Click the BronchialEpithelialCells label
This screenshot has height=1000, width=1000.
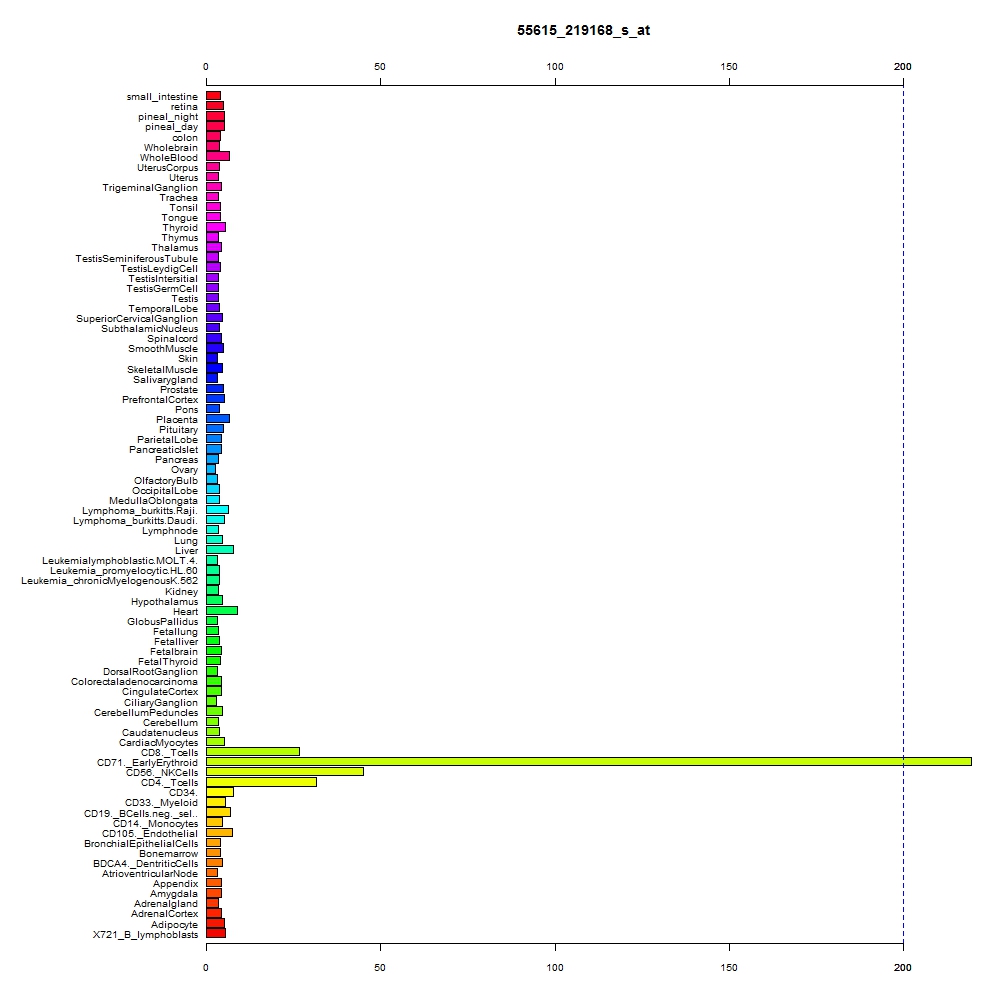pos(141,844)
